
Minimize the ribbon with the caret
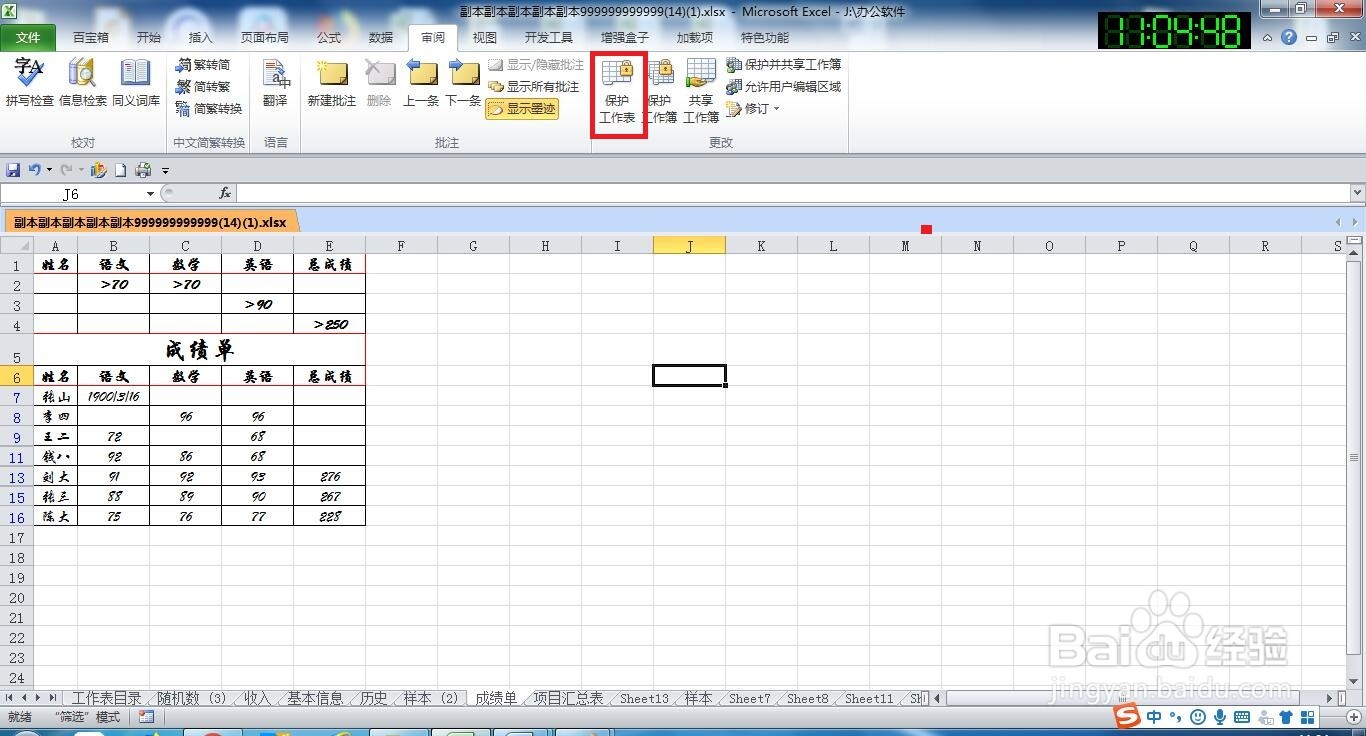(x=1267, y=38)
